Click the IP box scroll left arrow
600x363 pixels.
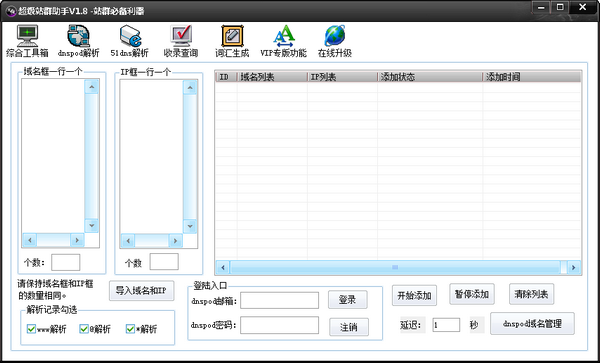(x=128, y=241)
